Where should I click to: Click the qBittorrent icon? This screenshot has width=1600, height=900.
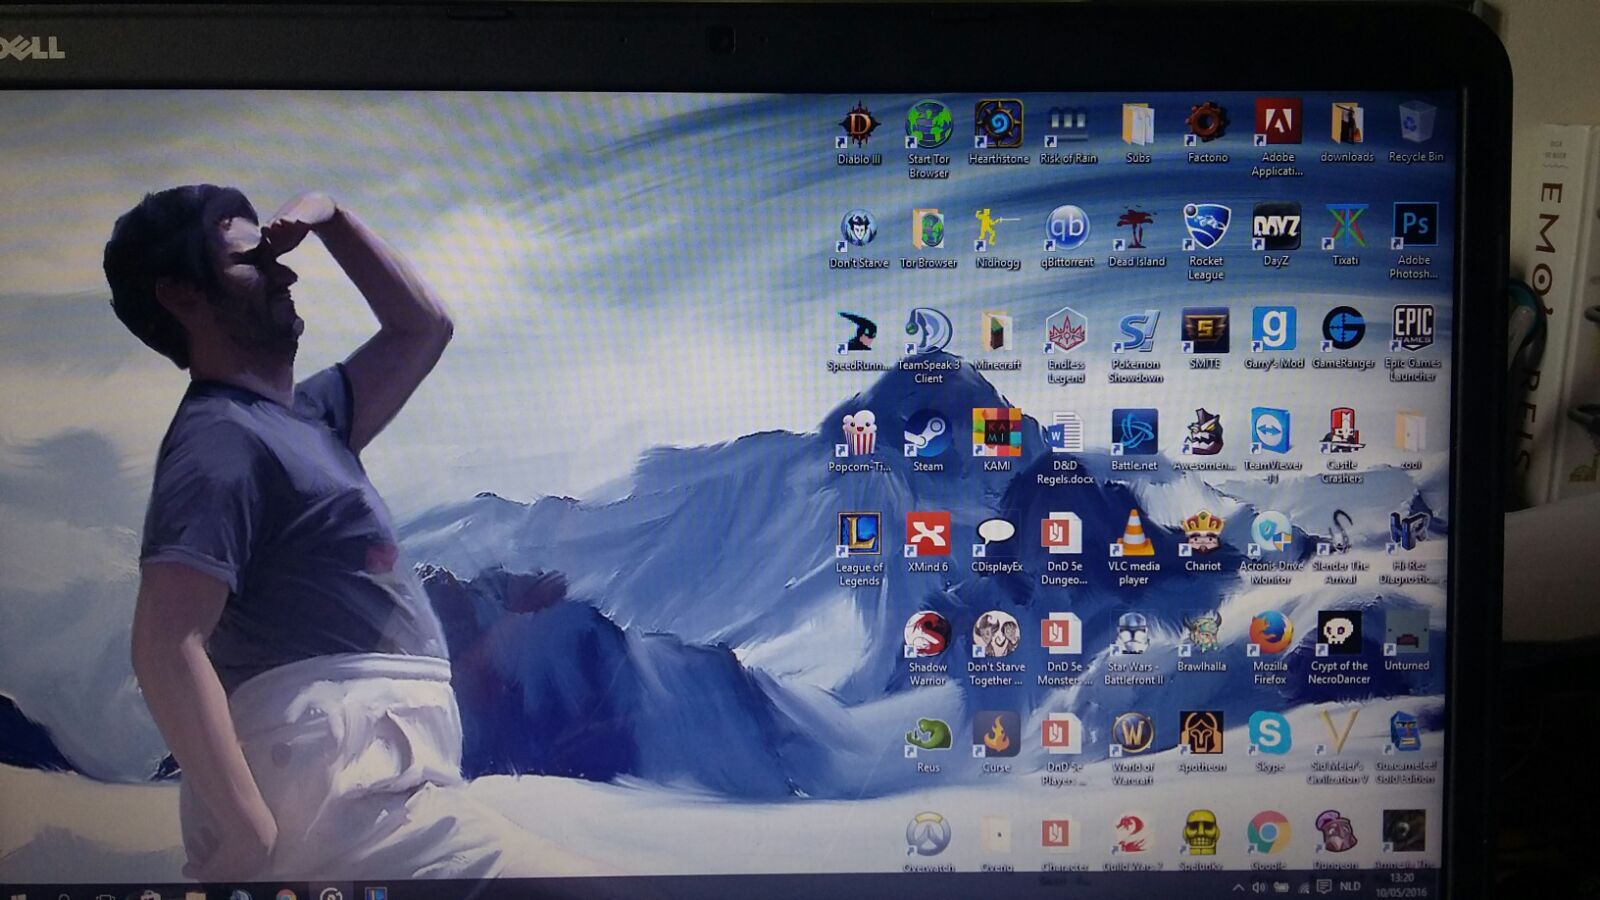click(x=1067, y=229)
